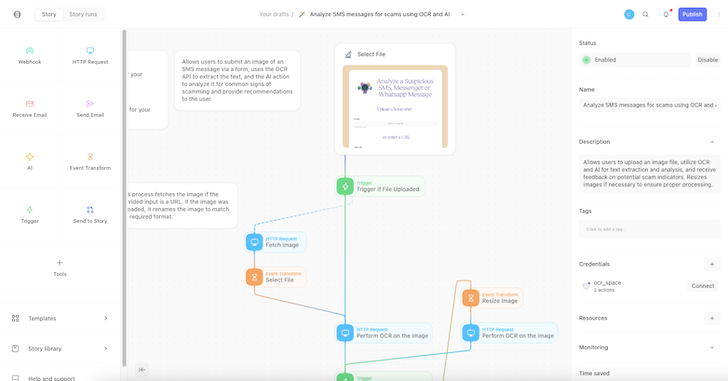This screenshot has height=381, width=728.
Task: Click the Fetch Image HTTP Request node icon
Action: tap(254, 242)
